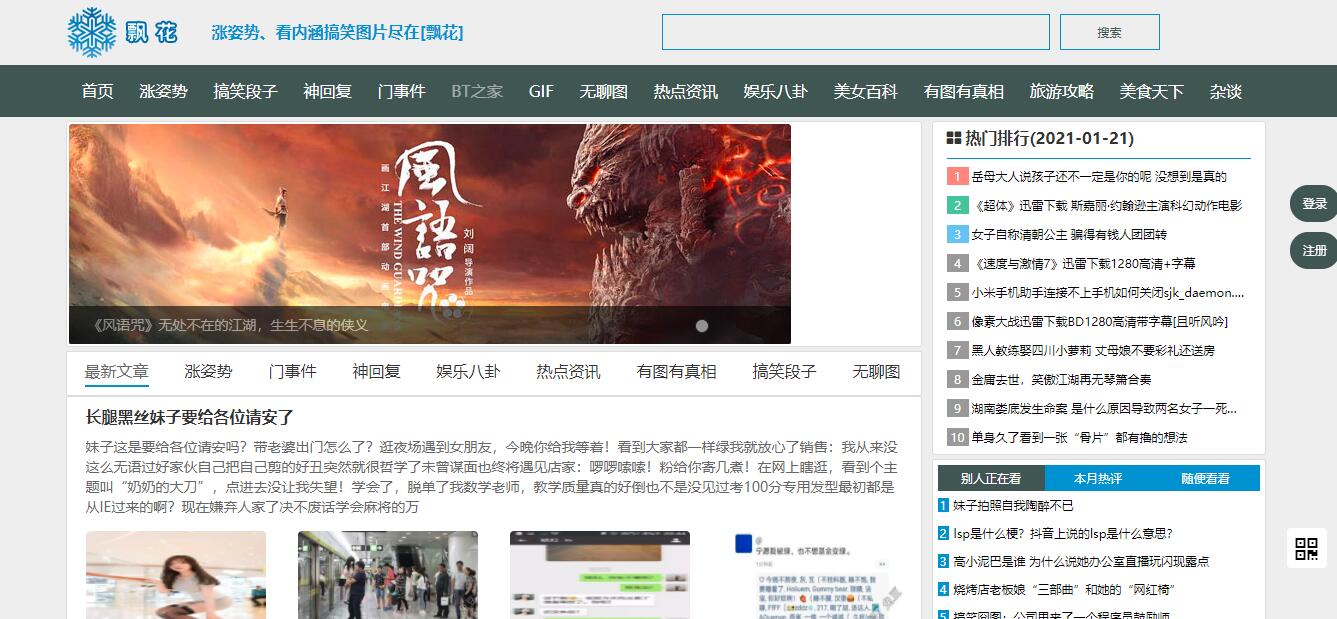Open BT之家 navigation item
Viewport: 1337px width, 619px height.
(477, 91)
